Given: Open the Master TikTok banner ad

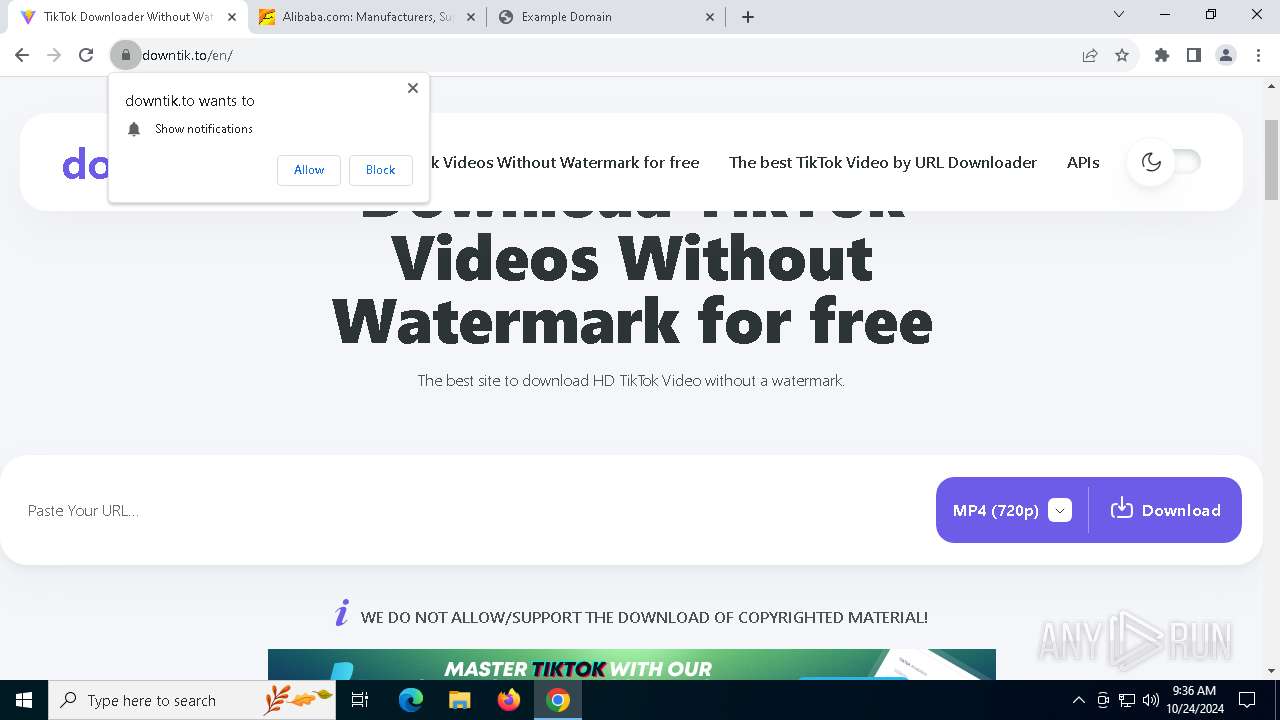Looking at the screenshot, I should [x=632, y=664].
